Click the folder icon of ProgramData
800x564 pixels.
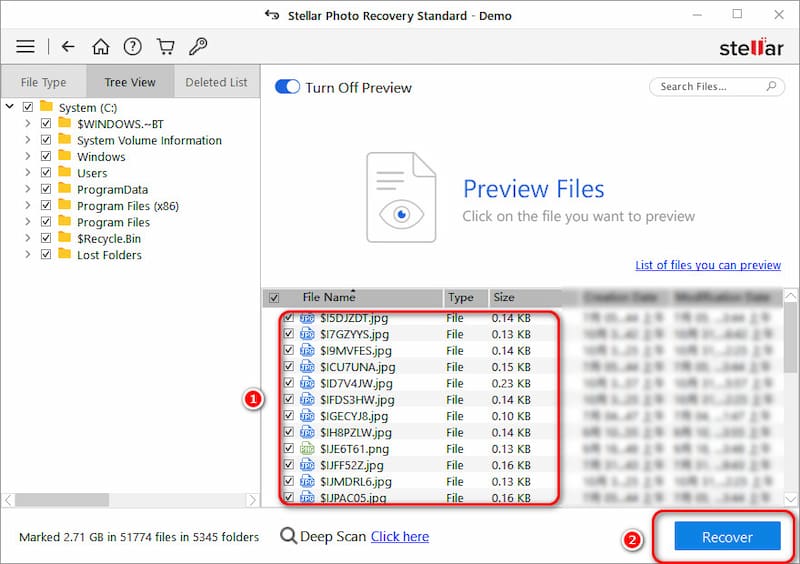tap(64, 188)
